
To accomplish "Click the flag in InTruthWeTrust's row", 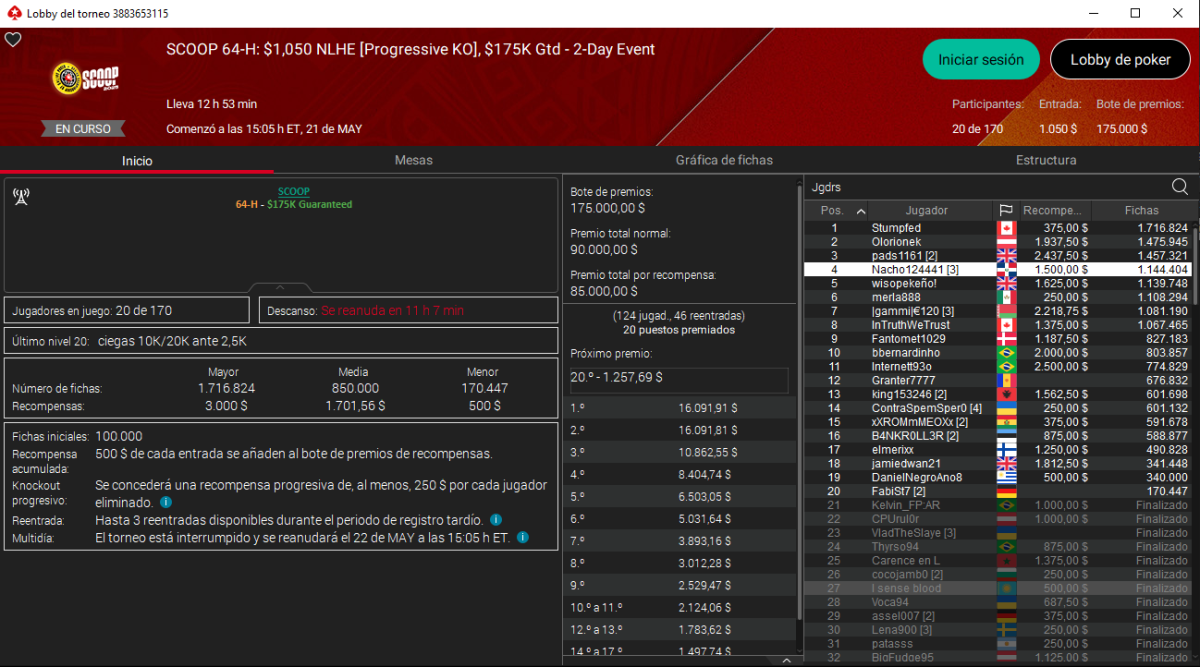I will click(x=1006, y=325).
